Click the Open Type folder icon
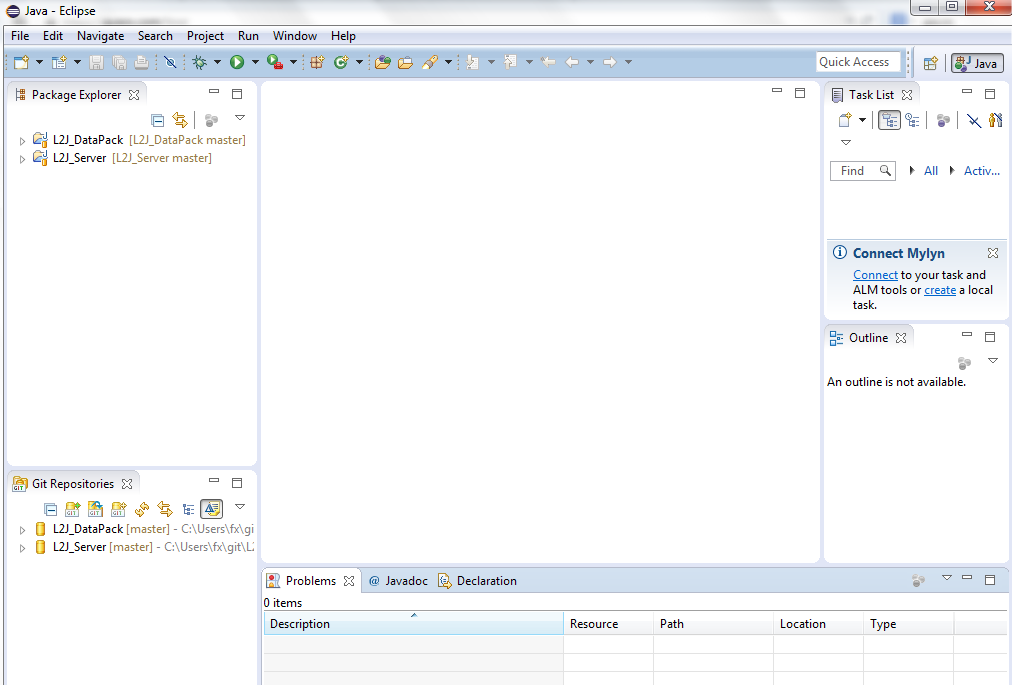The width and height of the screenshot is (1012, 685). click(383, 62)
